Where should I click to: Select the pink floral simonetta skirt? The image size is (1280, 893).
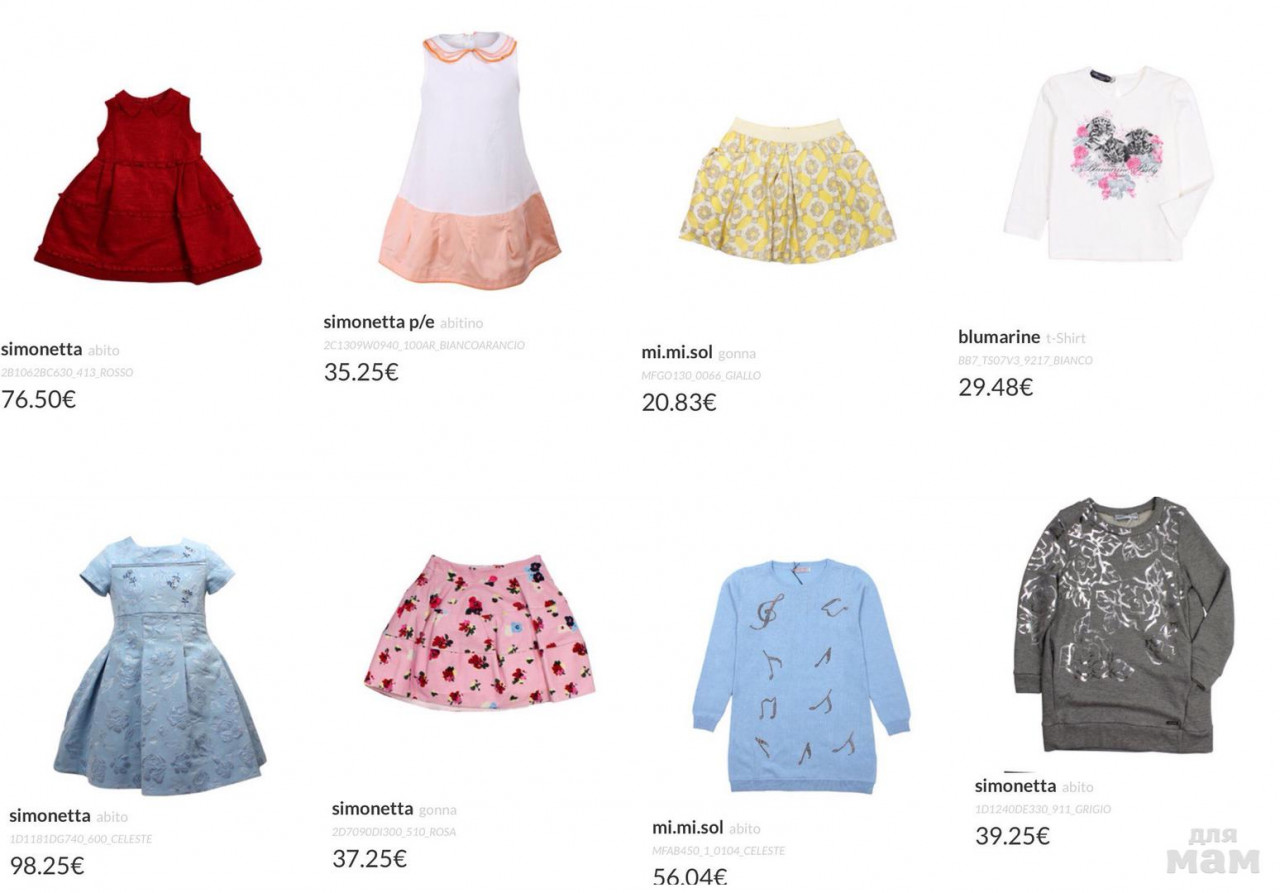[479, 633]
